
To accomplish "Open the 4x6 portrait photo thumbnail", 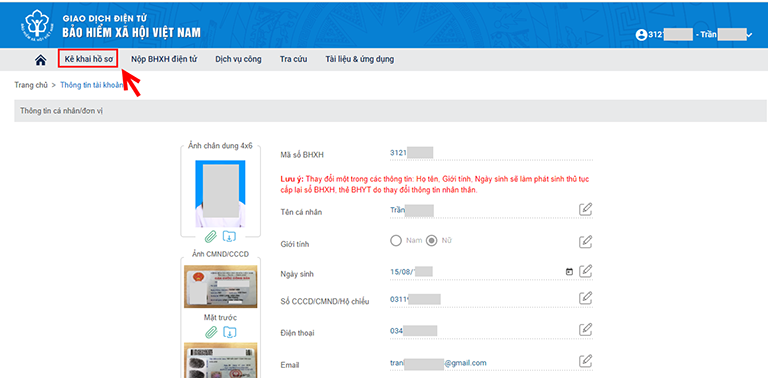I will coord(220,194).
